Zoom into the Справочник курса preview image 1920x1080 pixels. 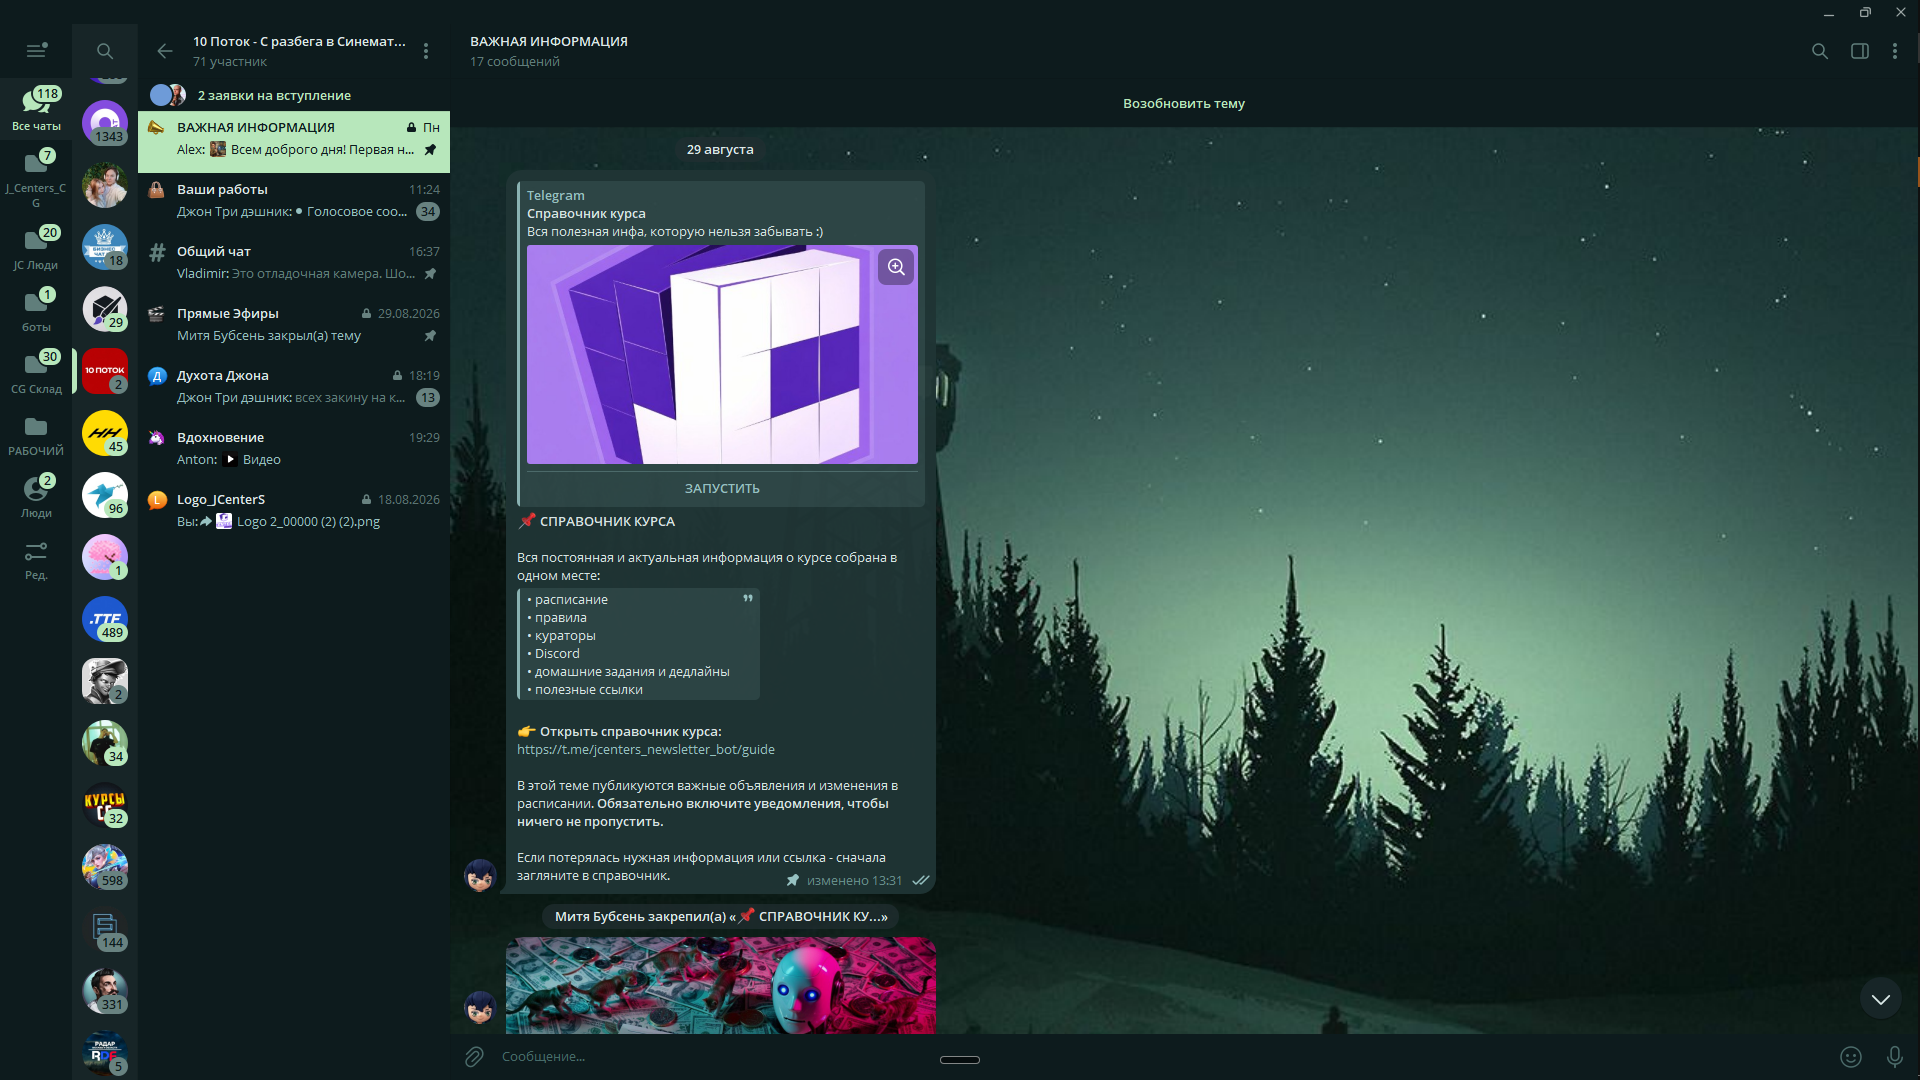tap(896, 267)
